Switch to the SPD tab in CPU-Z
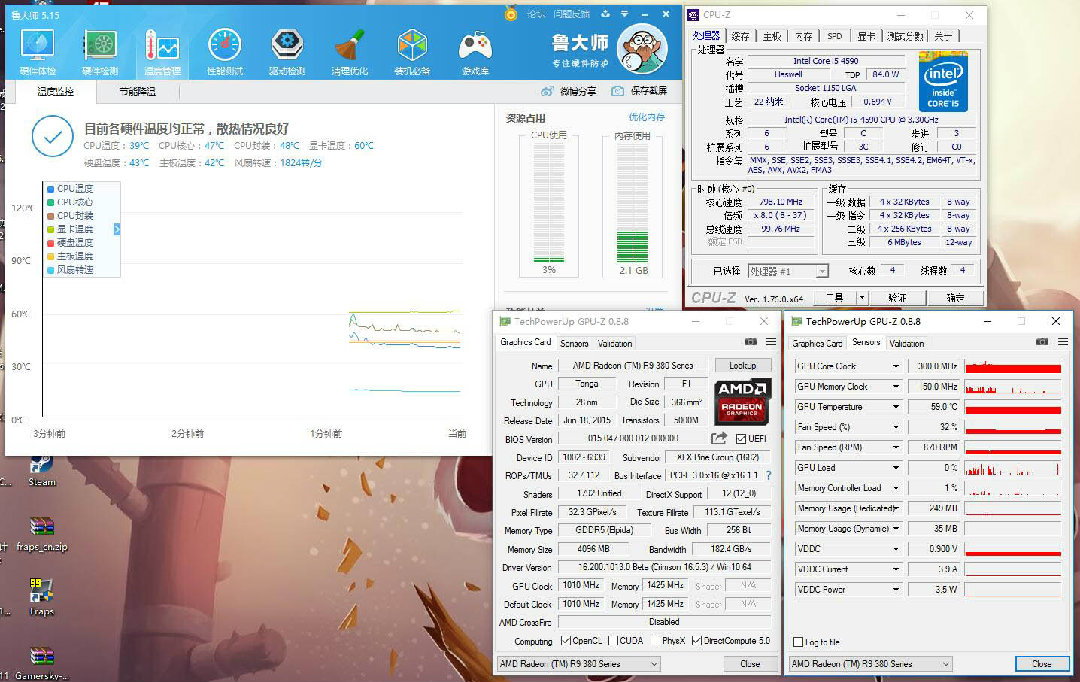 [x=835, y=37]
